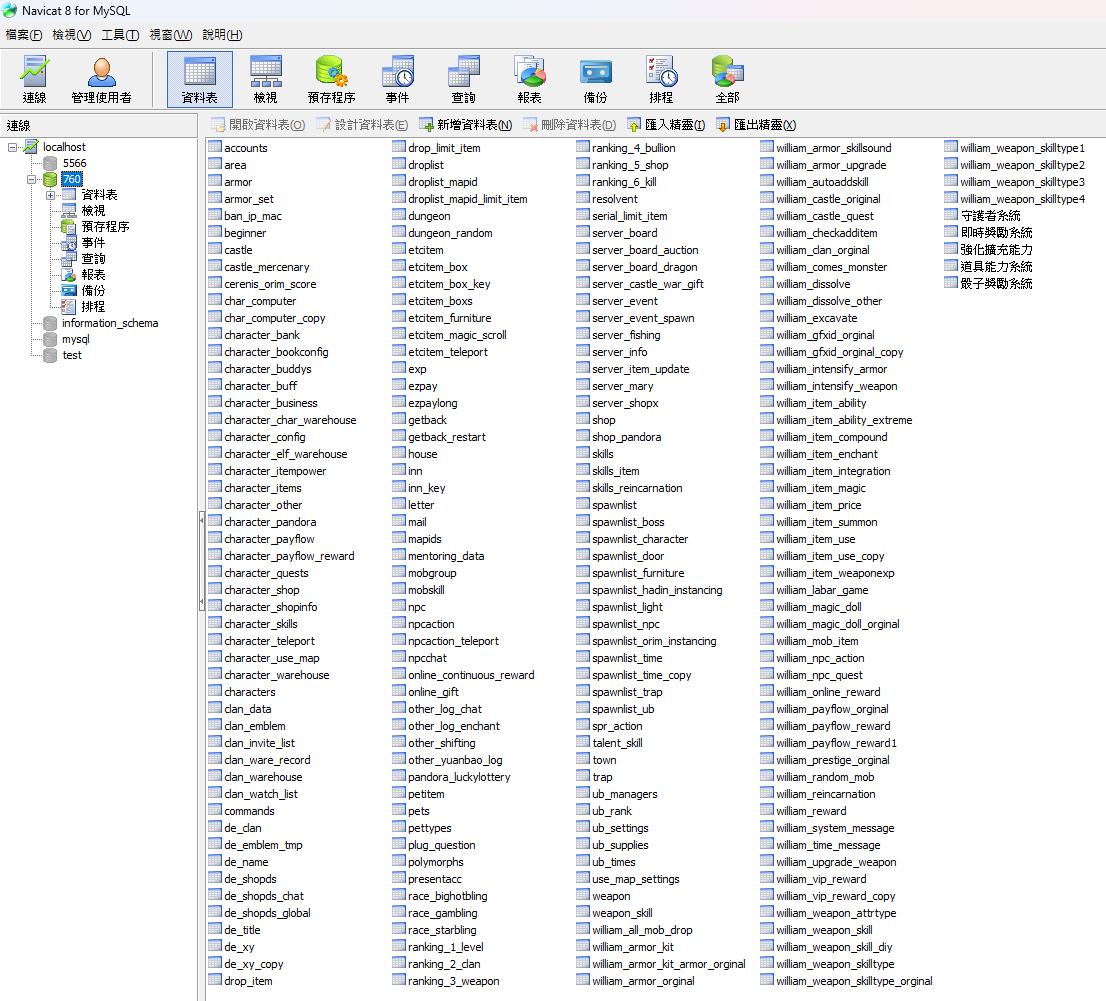1106x1001 pixels.
Task: Select the test database
Action: coord(72,355)
